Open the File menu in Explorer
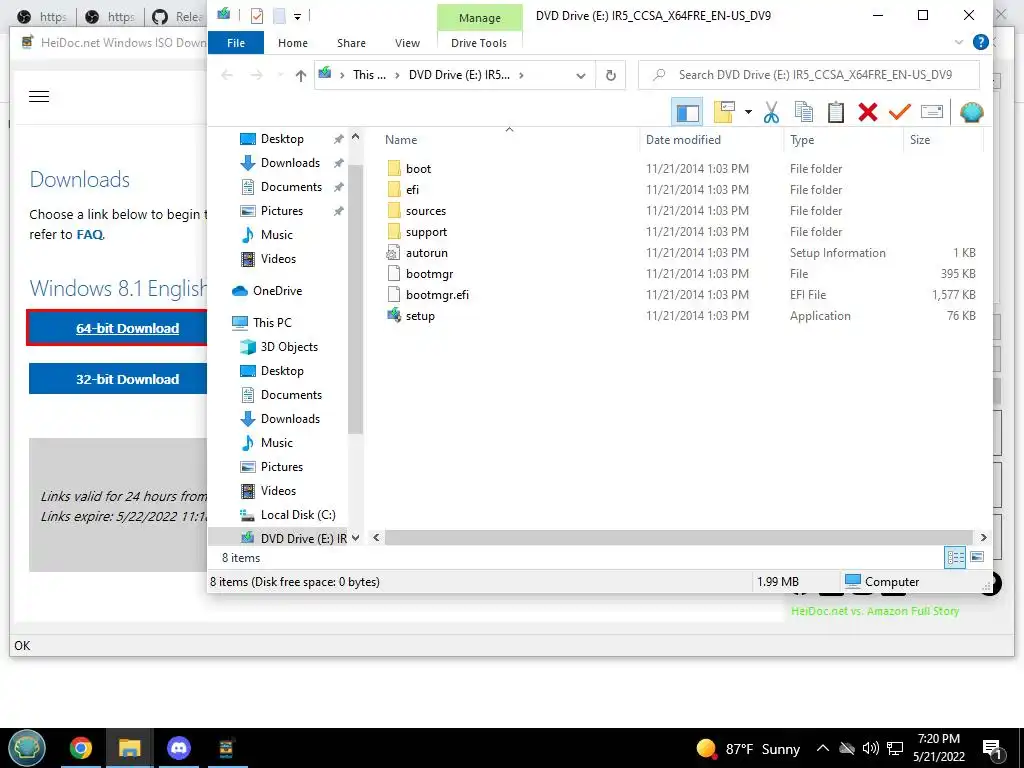This screenshot has width=1024, height=768. tap(236, 43)
